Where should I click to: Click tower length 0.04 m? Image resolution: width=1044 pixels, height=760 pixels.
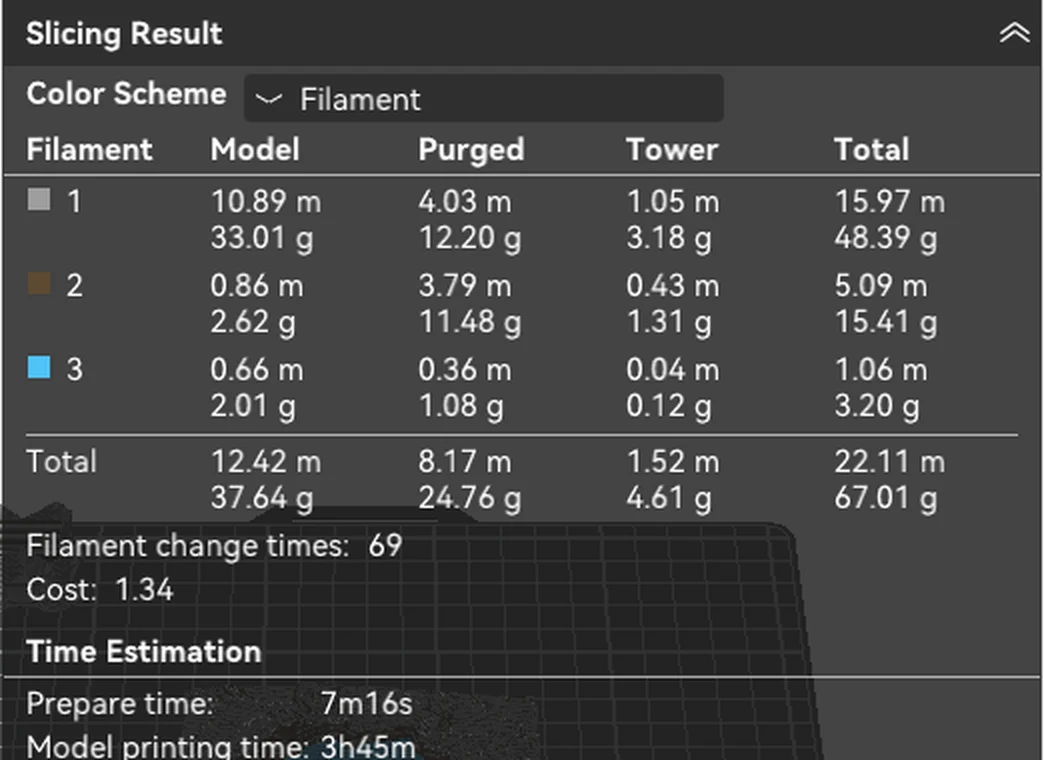point(672,370)
